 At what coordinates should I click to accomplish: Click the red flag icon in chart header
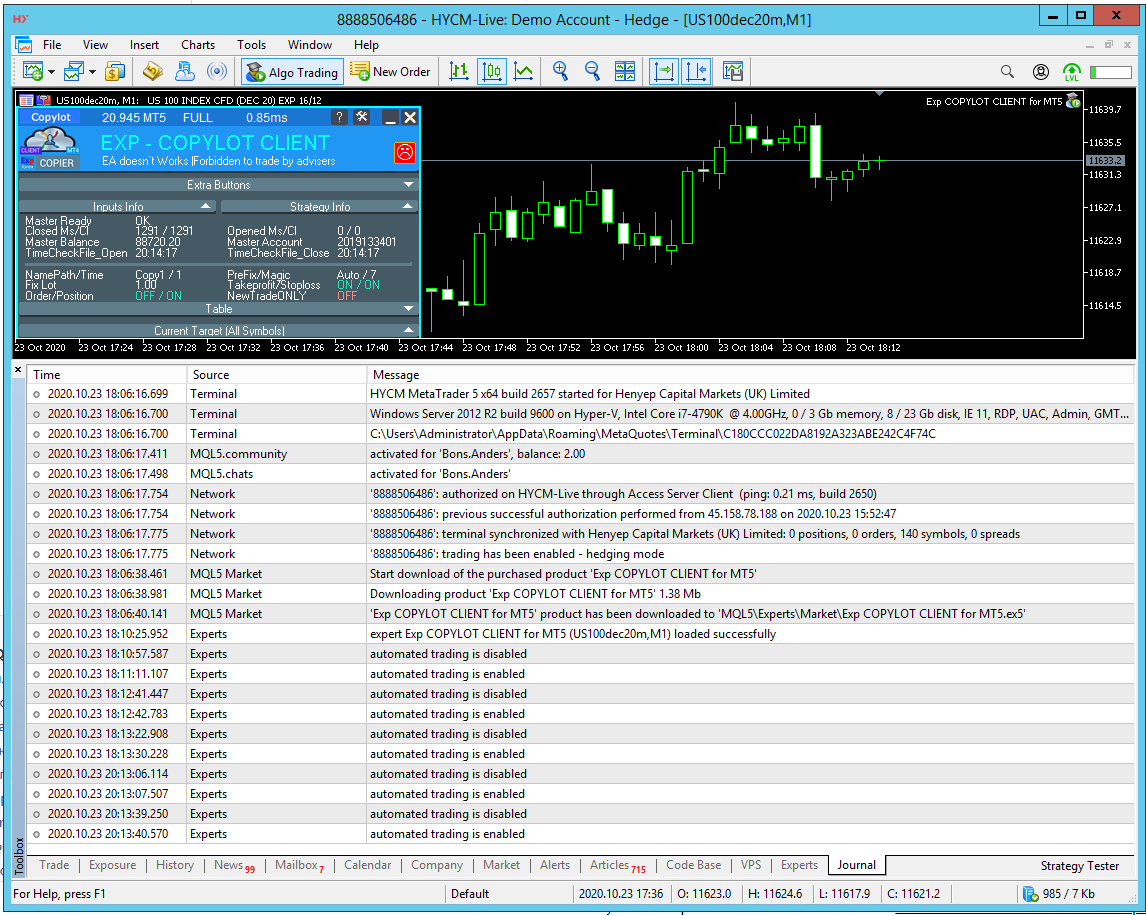point(43,100)
